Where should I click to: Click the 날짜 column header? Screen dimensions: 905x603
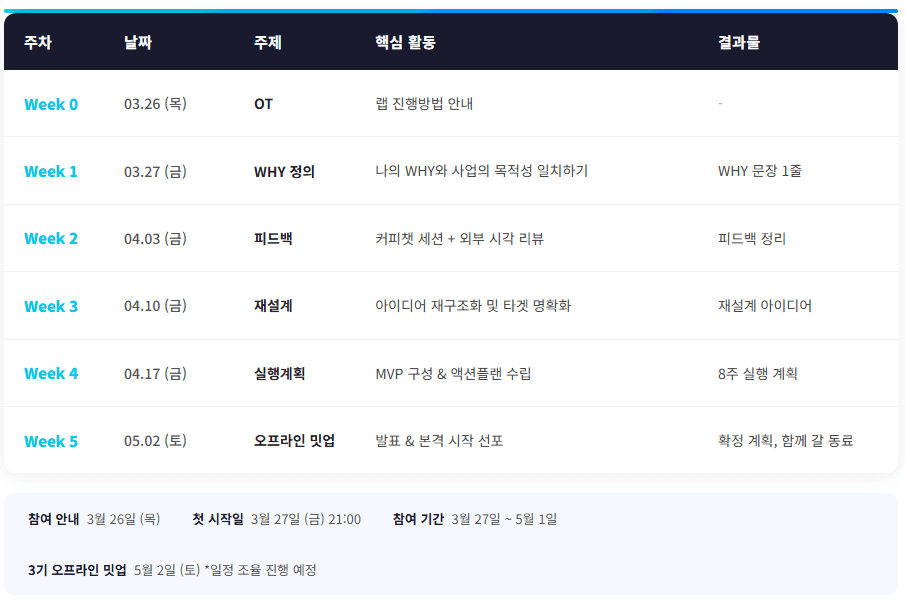(x=138, y=43)
